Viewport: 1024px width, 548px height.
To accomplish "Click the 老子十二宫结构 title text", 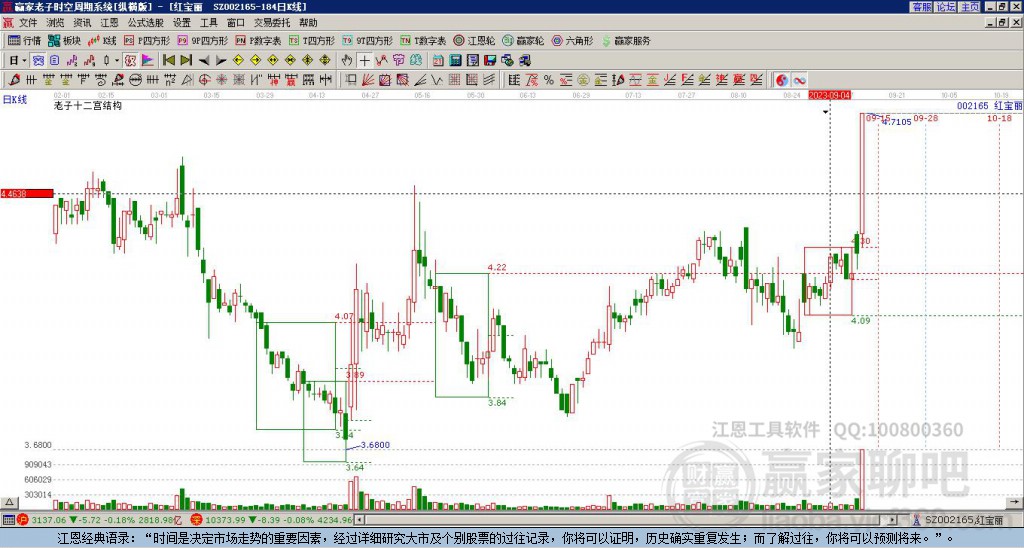I will click(x=88, y=105).
